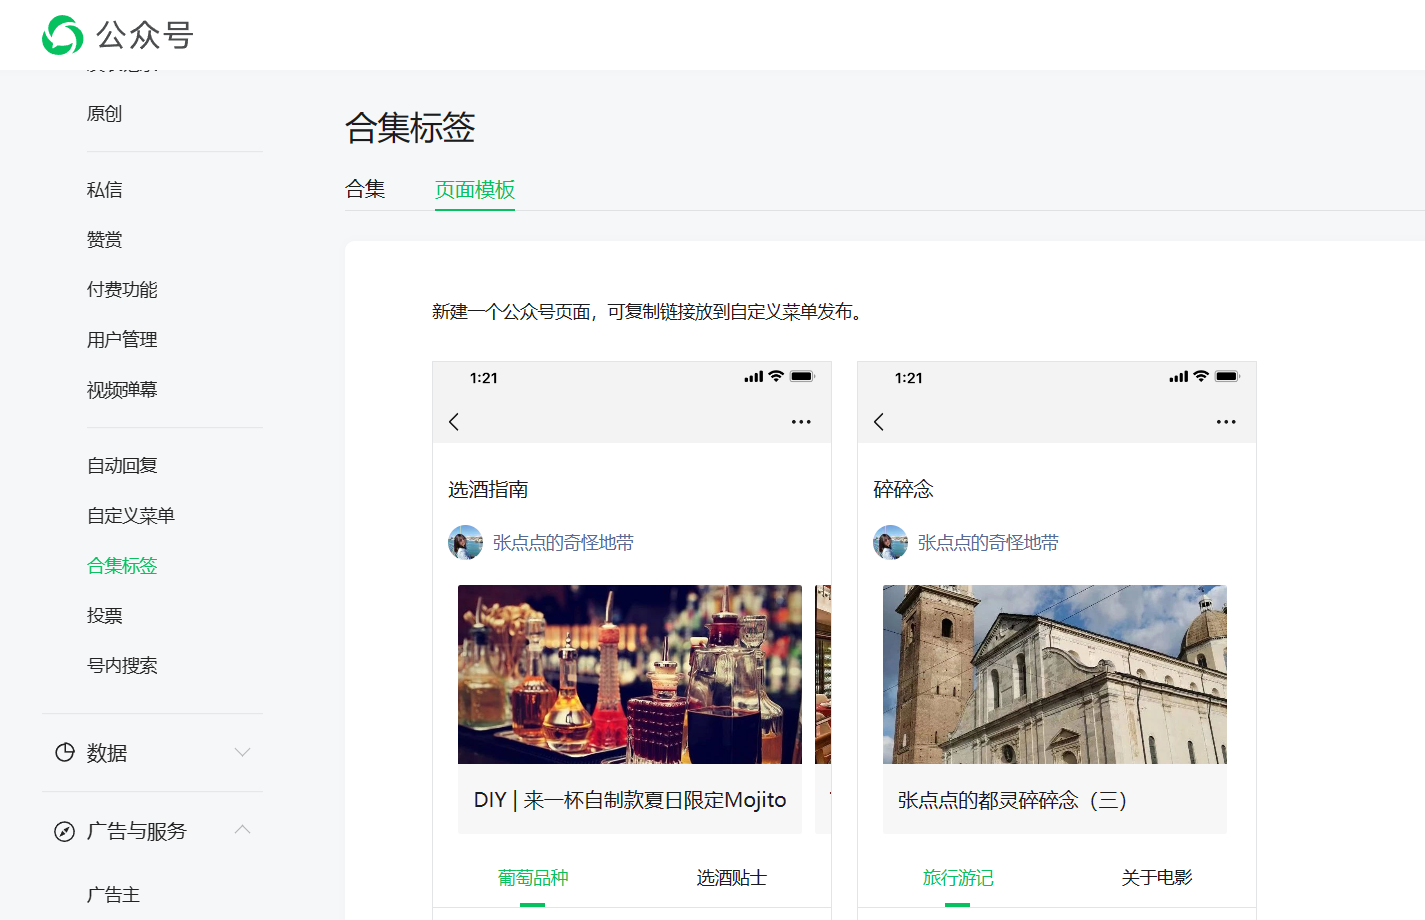Viewport: 1425px width, 920px height.
Task: Select the 页面模板 tab
Action: click(x=475, y=189)
